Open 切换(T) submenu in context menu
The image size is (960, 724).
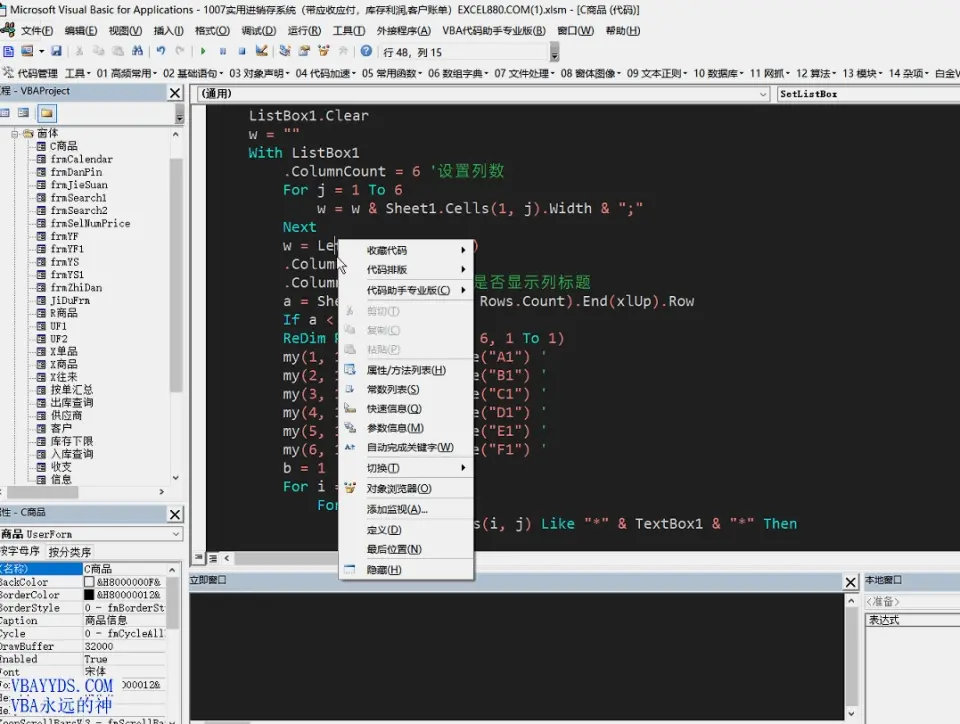pyautogui.click(x=406, y=468)
